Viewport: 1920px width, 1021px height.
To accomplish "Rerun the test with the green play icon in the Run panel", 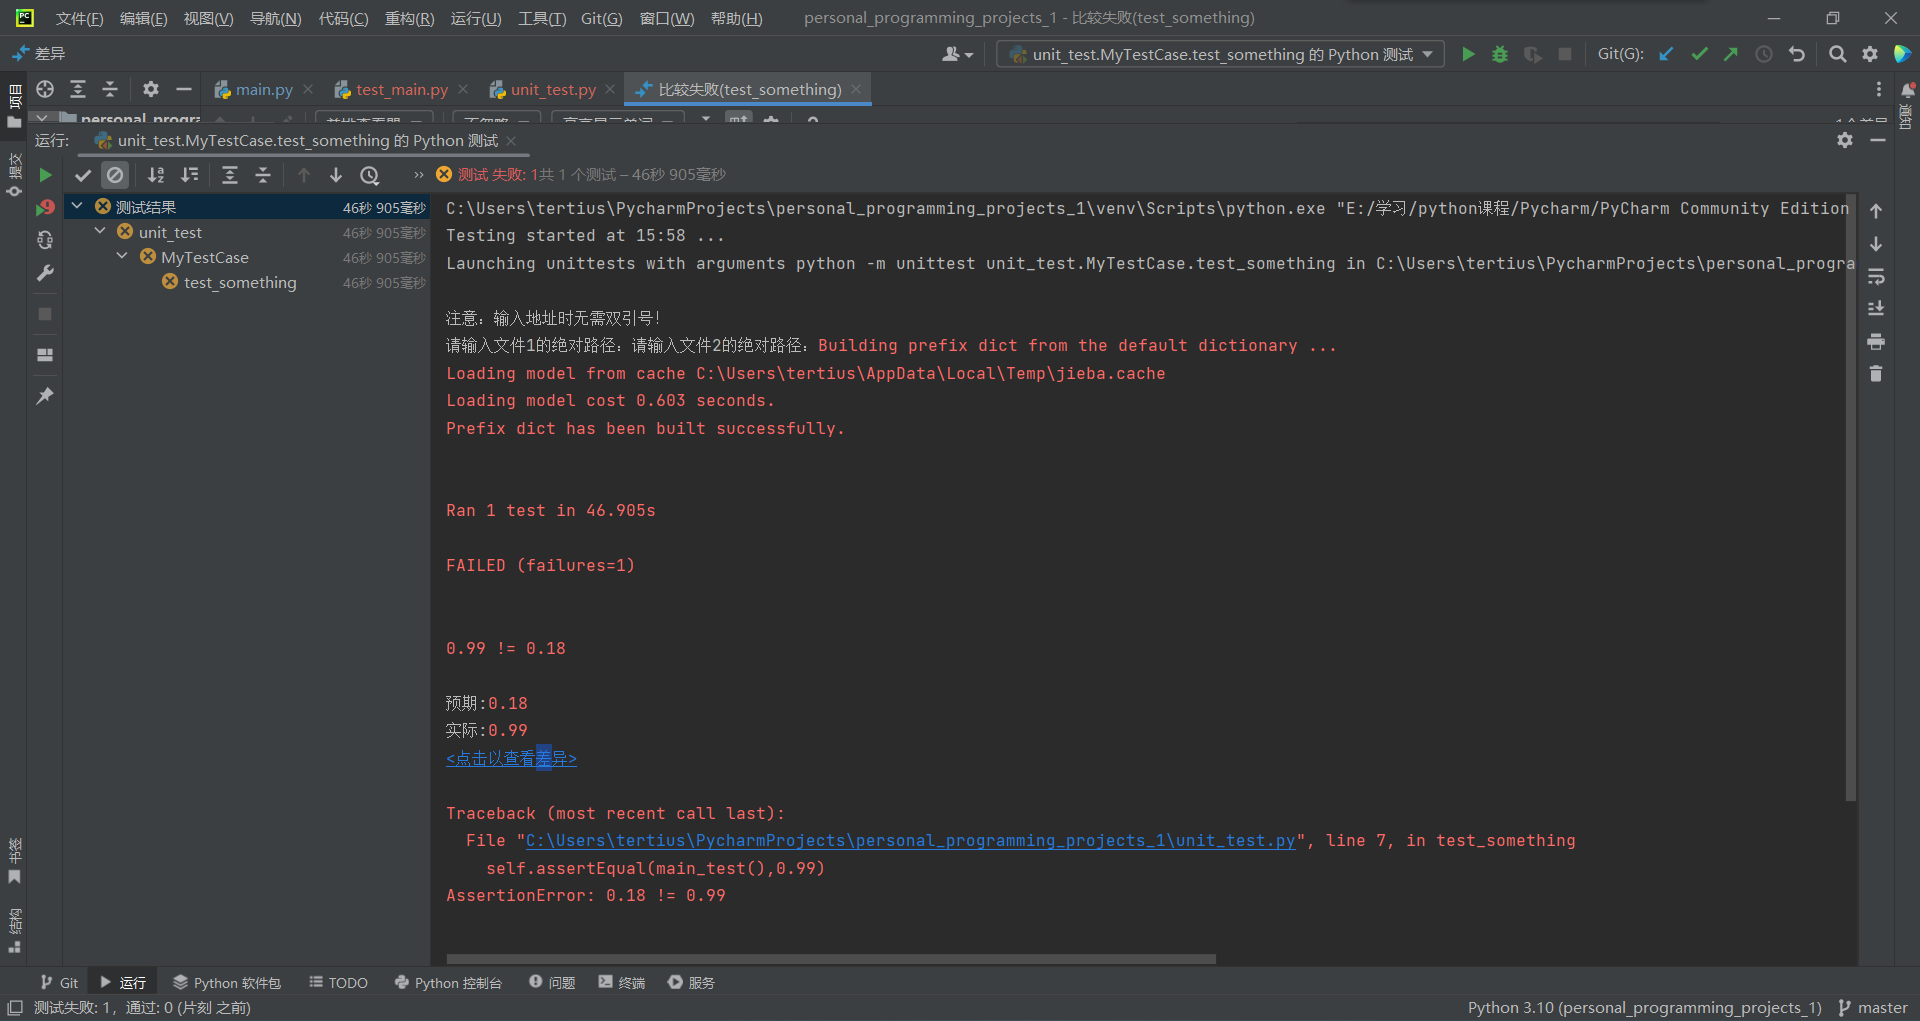I will tap(45, 175).
